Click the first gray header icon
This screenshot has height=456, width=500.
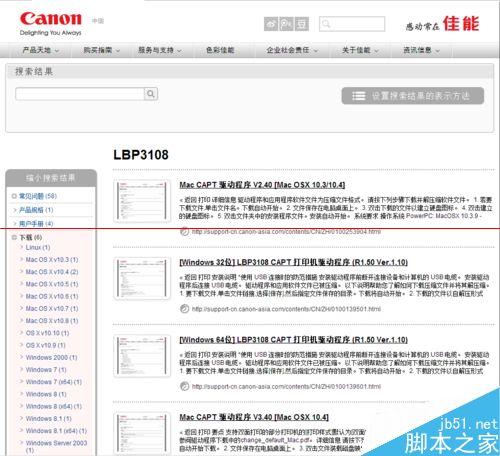(271, 24)
